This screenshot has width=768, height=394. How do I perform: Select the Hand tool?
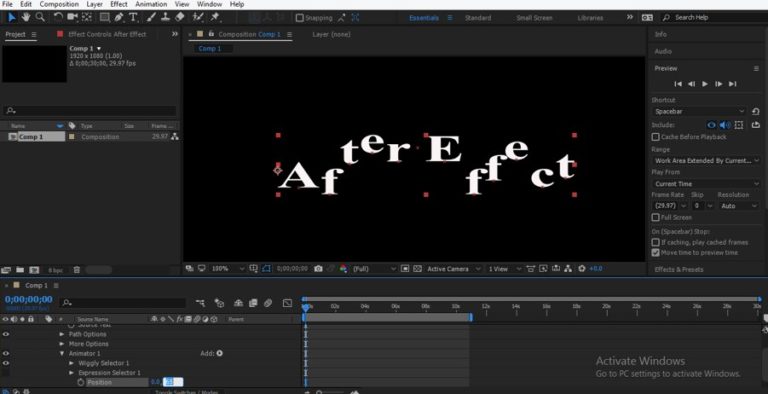25,17
